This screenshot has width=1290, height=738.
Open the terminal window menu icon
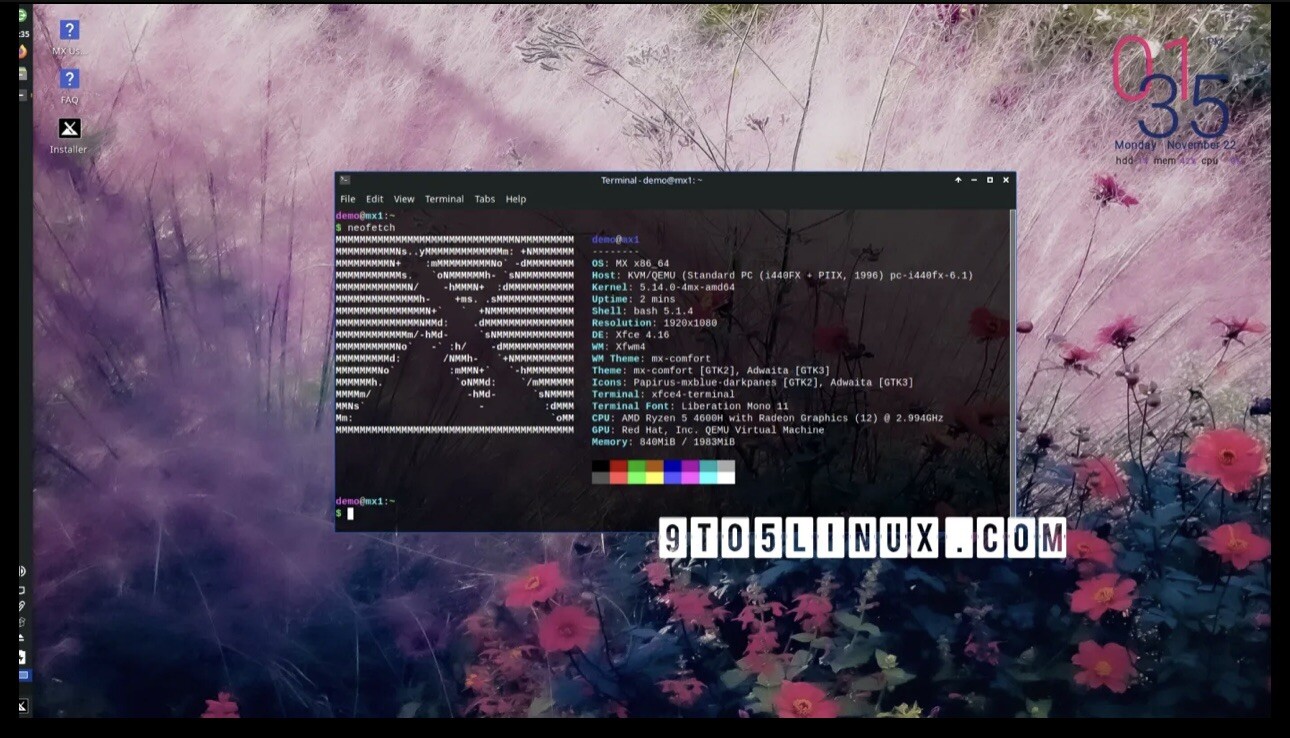click(x=345, y=180)
